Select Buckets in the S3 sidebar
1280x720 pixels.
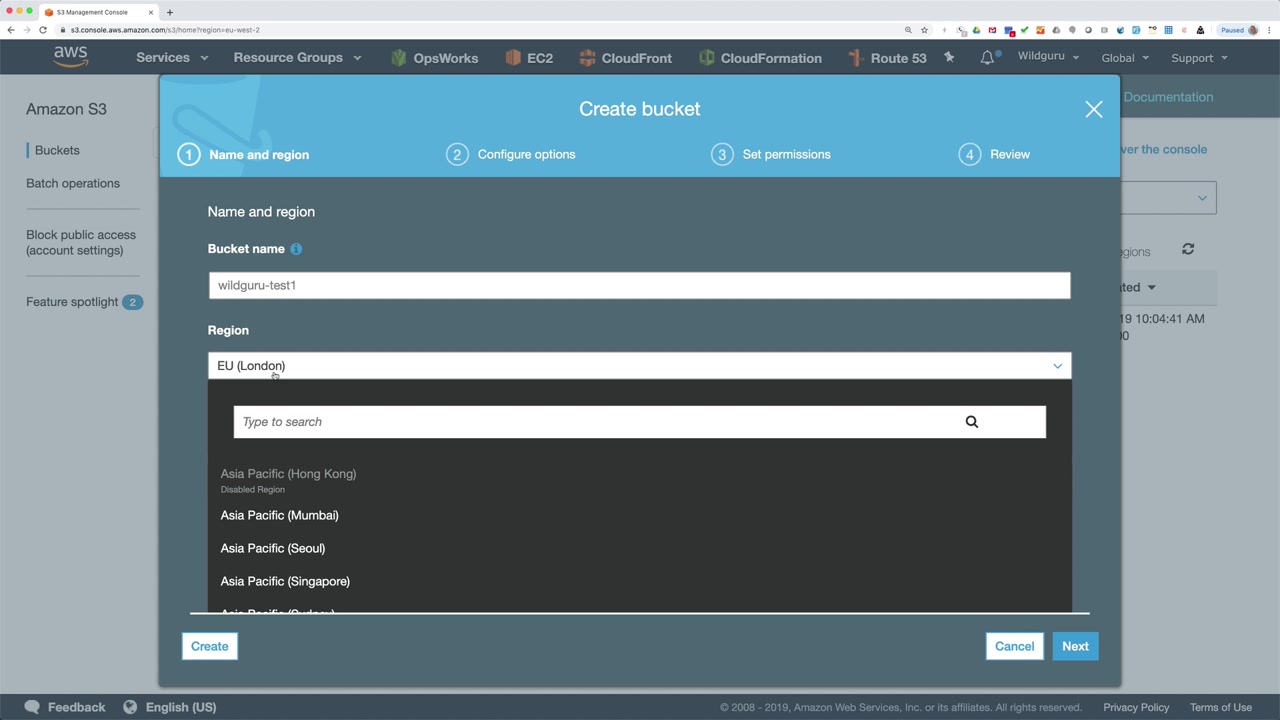tap(57, 150)
